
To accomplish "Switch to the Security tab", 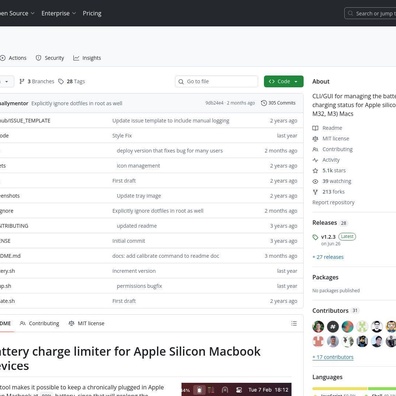I will click(x=50, y=58).
